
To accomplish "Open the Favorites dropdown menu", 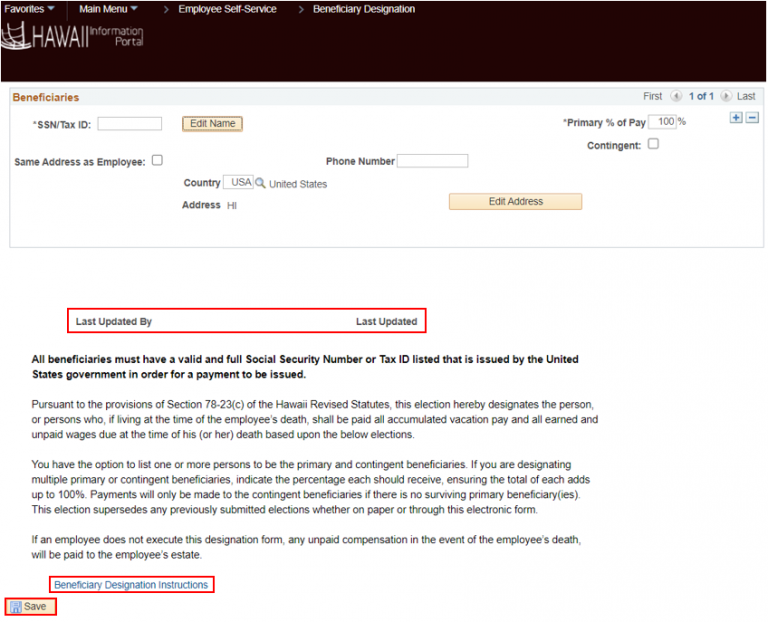I will point(29,9).
